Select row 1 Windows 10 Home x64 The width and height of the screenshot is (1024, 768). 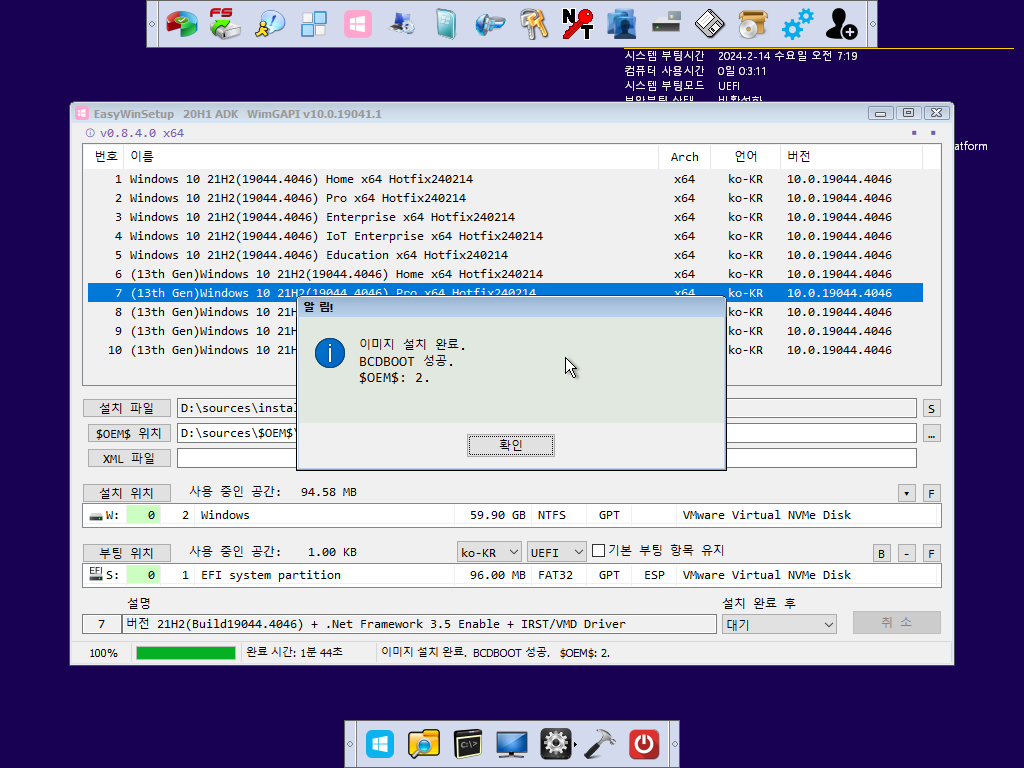point(505,179)
